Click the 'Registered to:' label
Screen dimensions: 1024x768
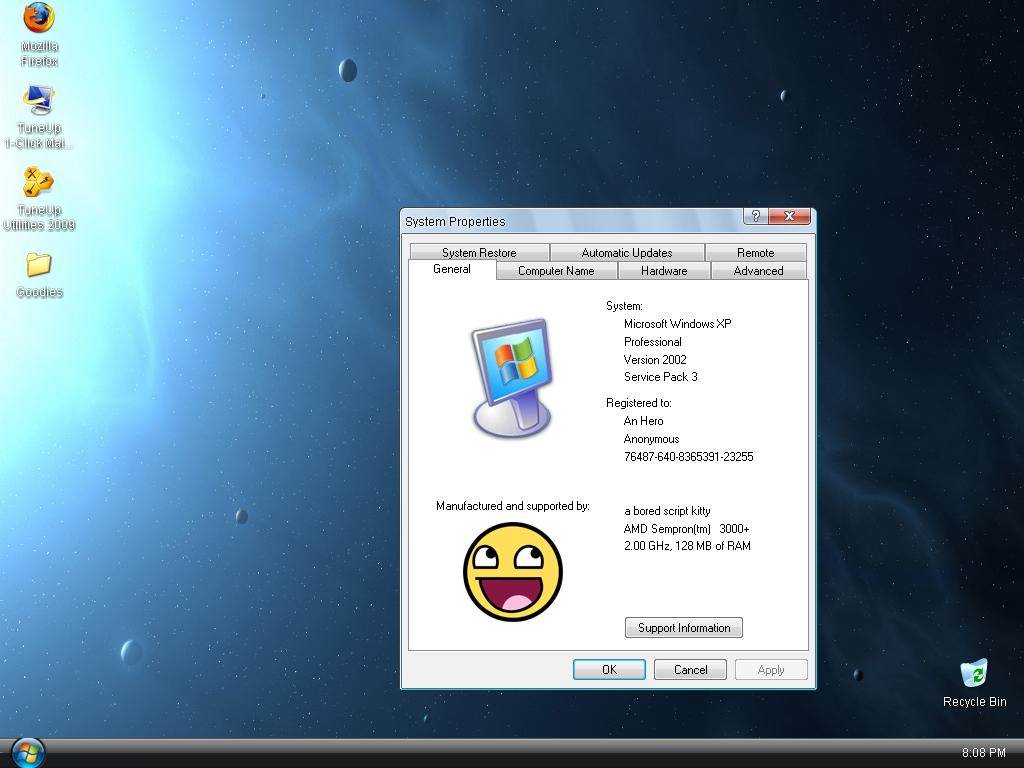[x=639, y=403]
